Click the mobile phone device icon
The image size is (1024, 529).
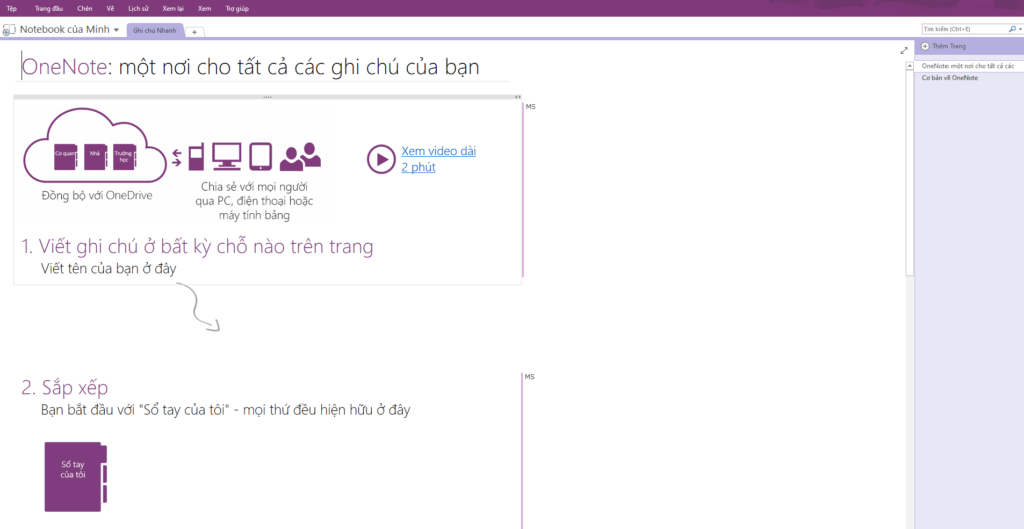pos(196,155)
